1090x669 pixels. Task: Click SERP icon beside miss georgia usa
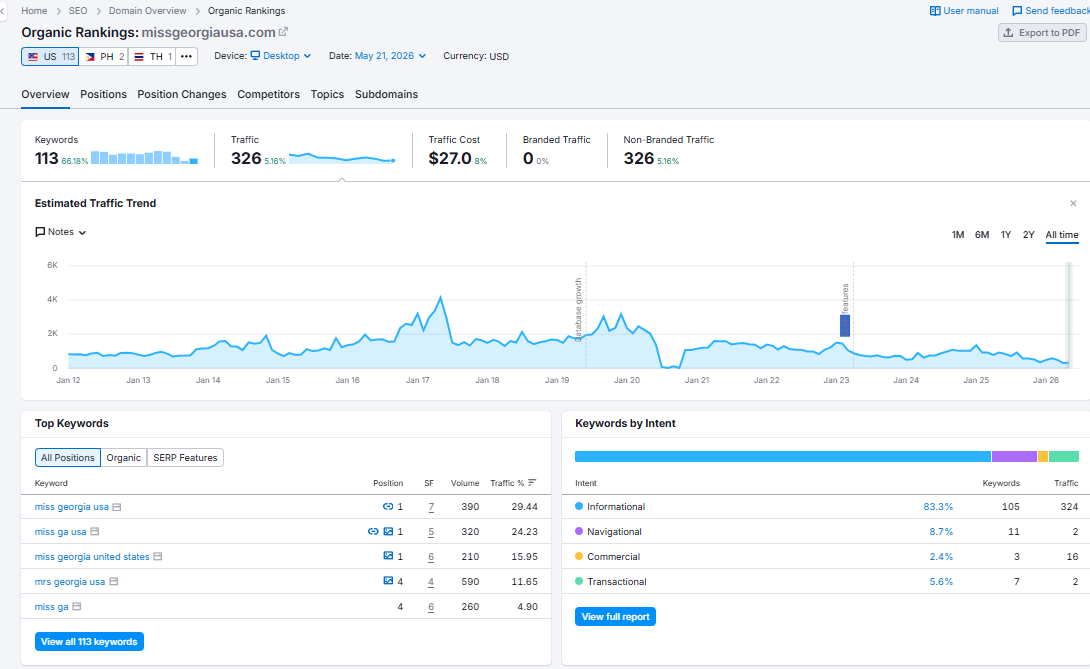point(117,507)
